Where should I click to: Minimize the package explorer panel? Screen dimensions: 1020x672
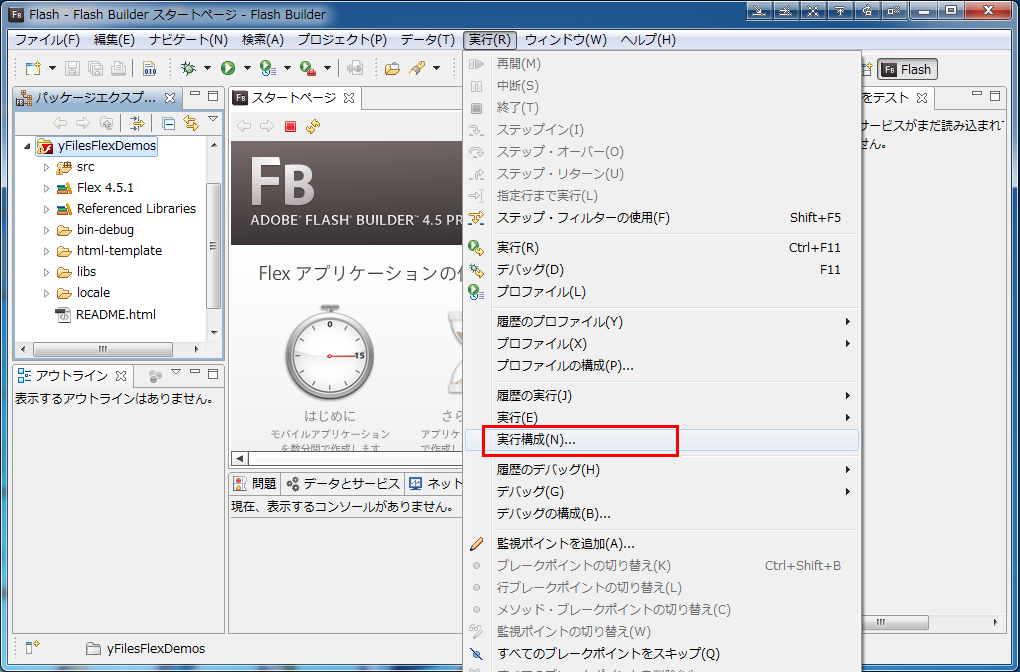click(195, 96)
